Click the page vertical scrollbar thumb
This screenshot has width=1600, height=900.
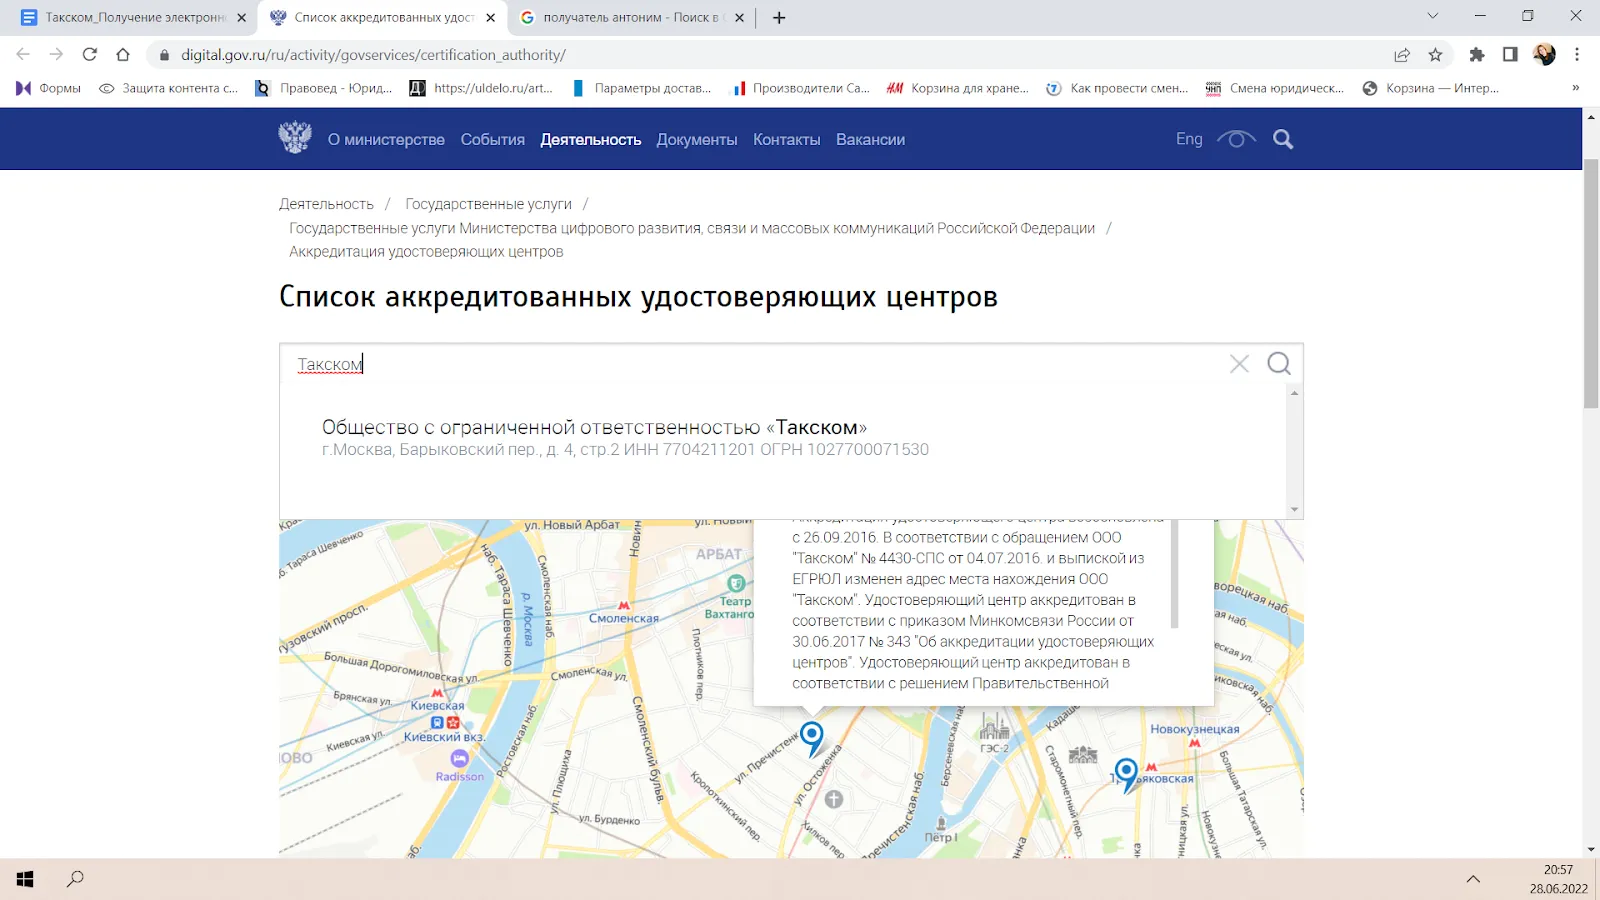[1591, 283]
